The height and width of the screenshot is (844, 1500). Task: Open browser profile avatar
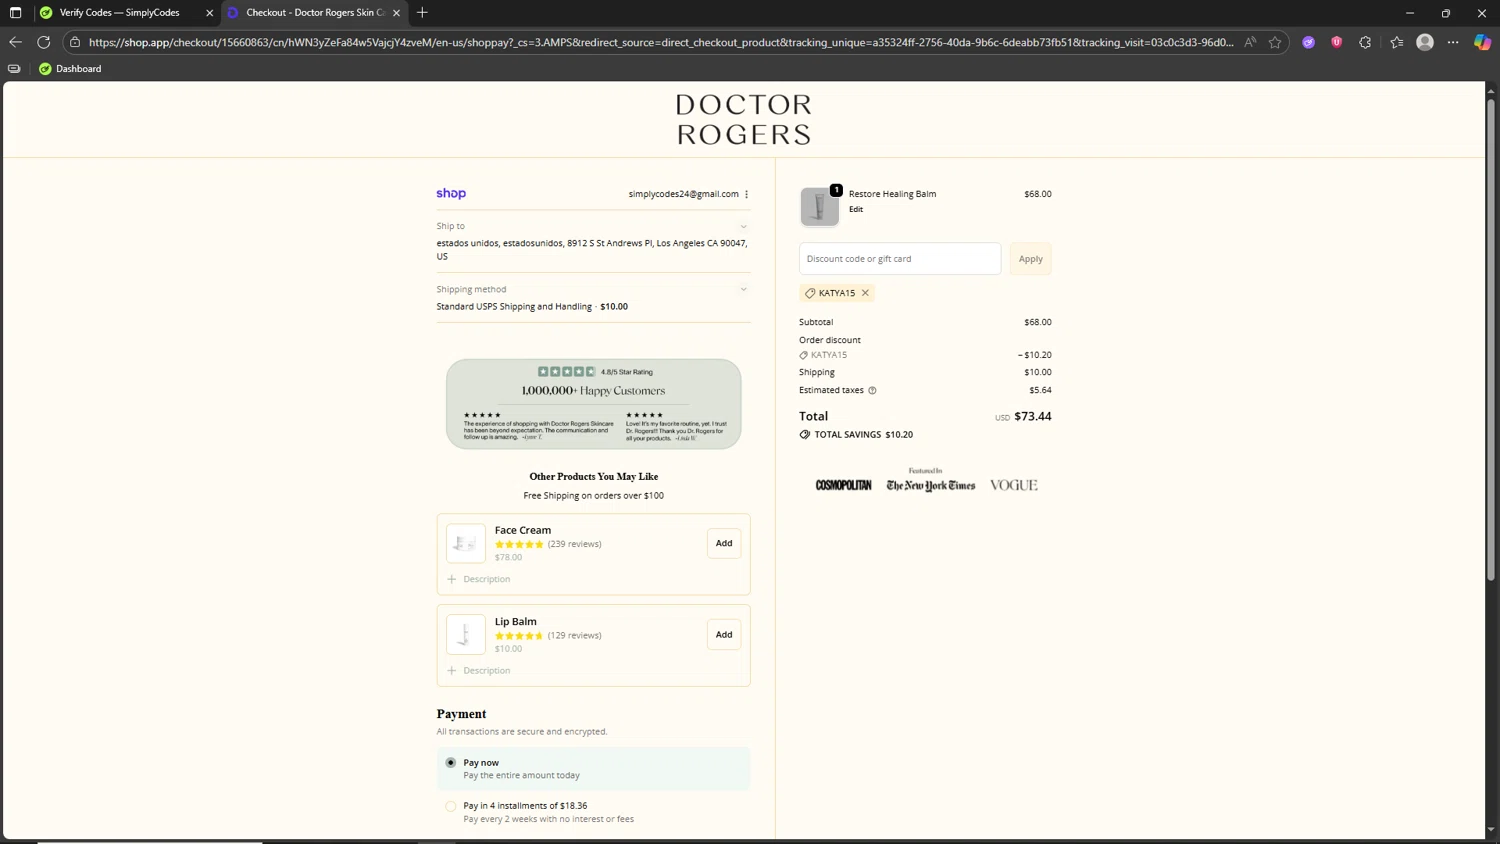(x=1425, y=42)
